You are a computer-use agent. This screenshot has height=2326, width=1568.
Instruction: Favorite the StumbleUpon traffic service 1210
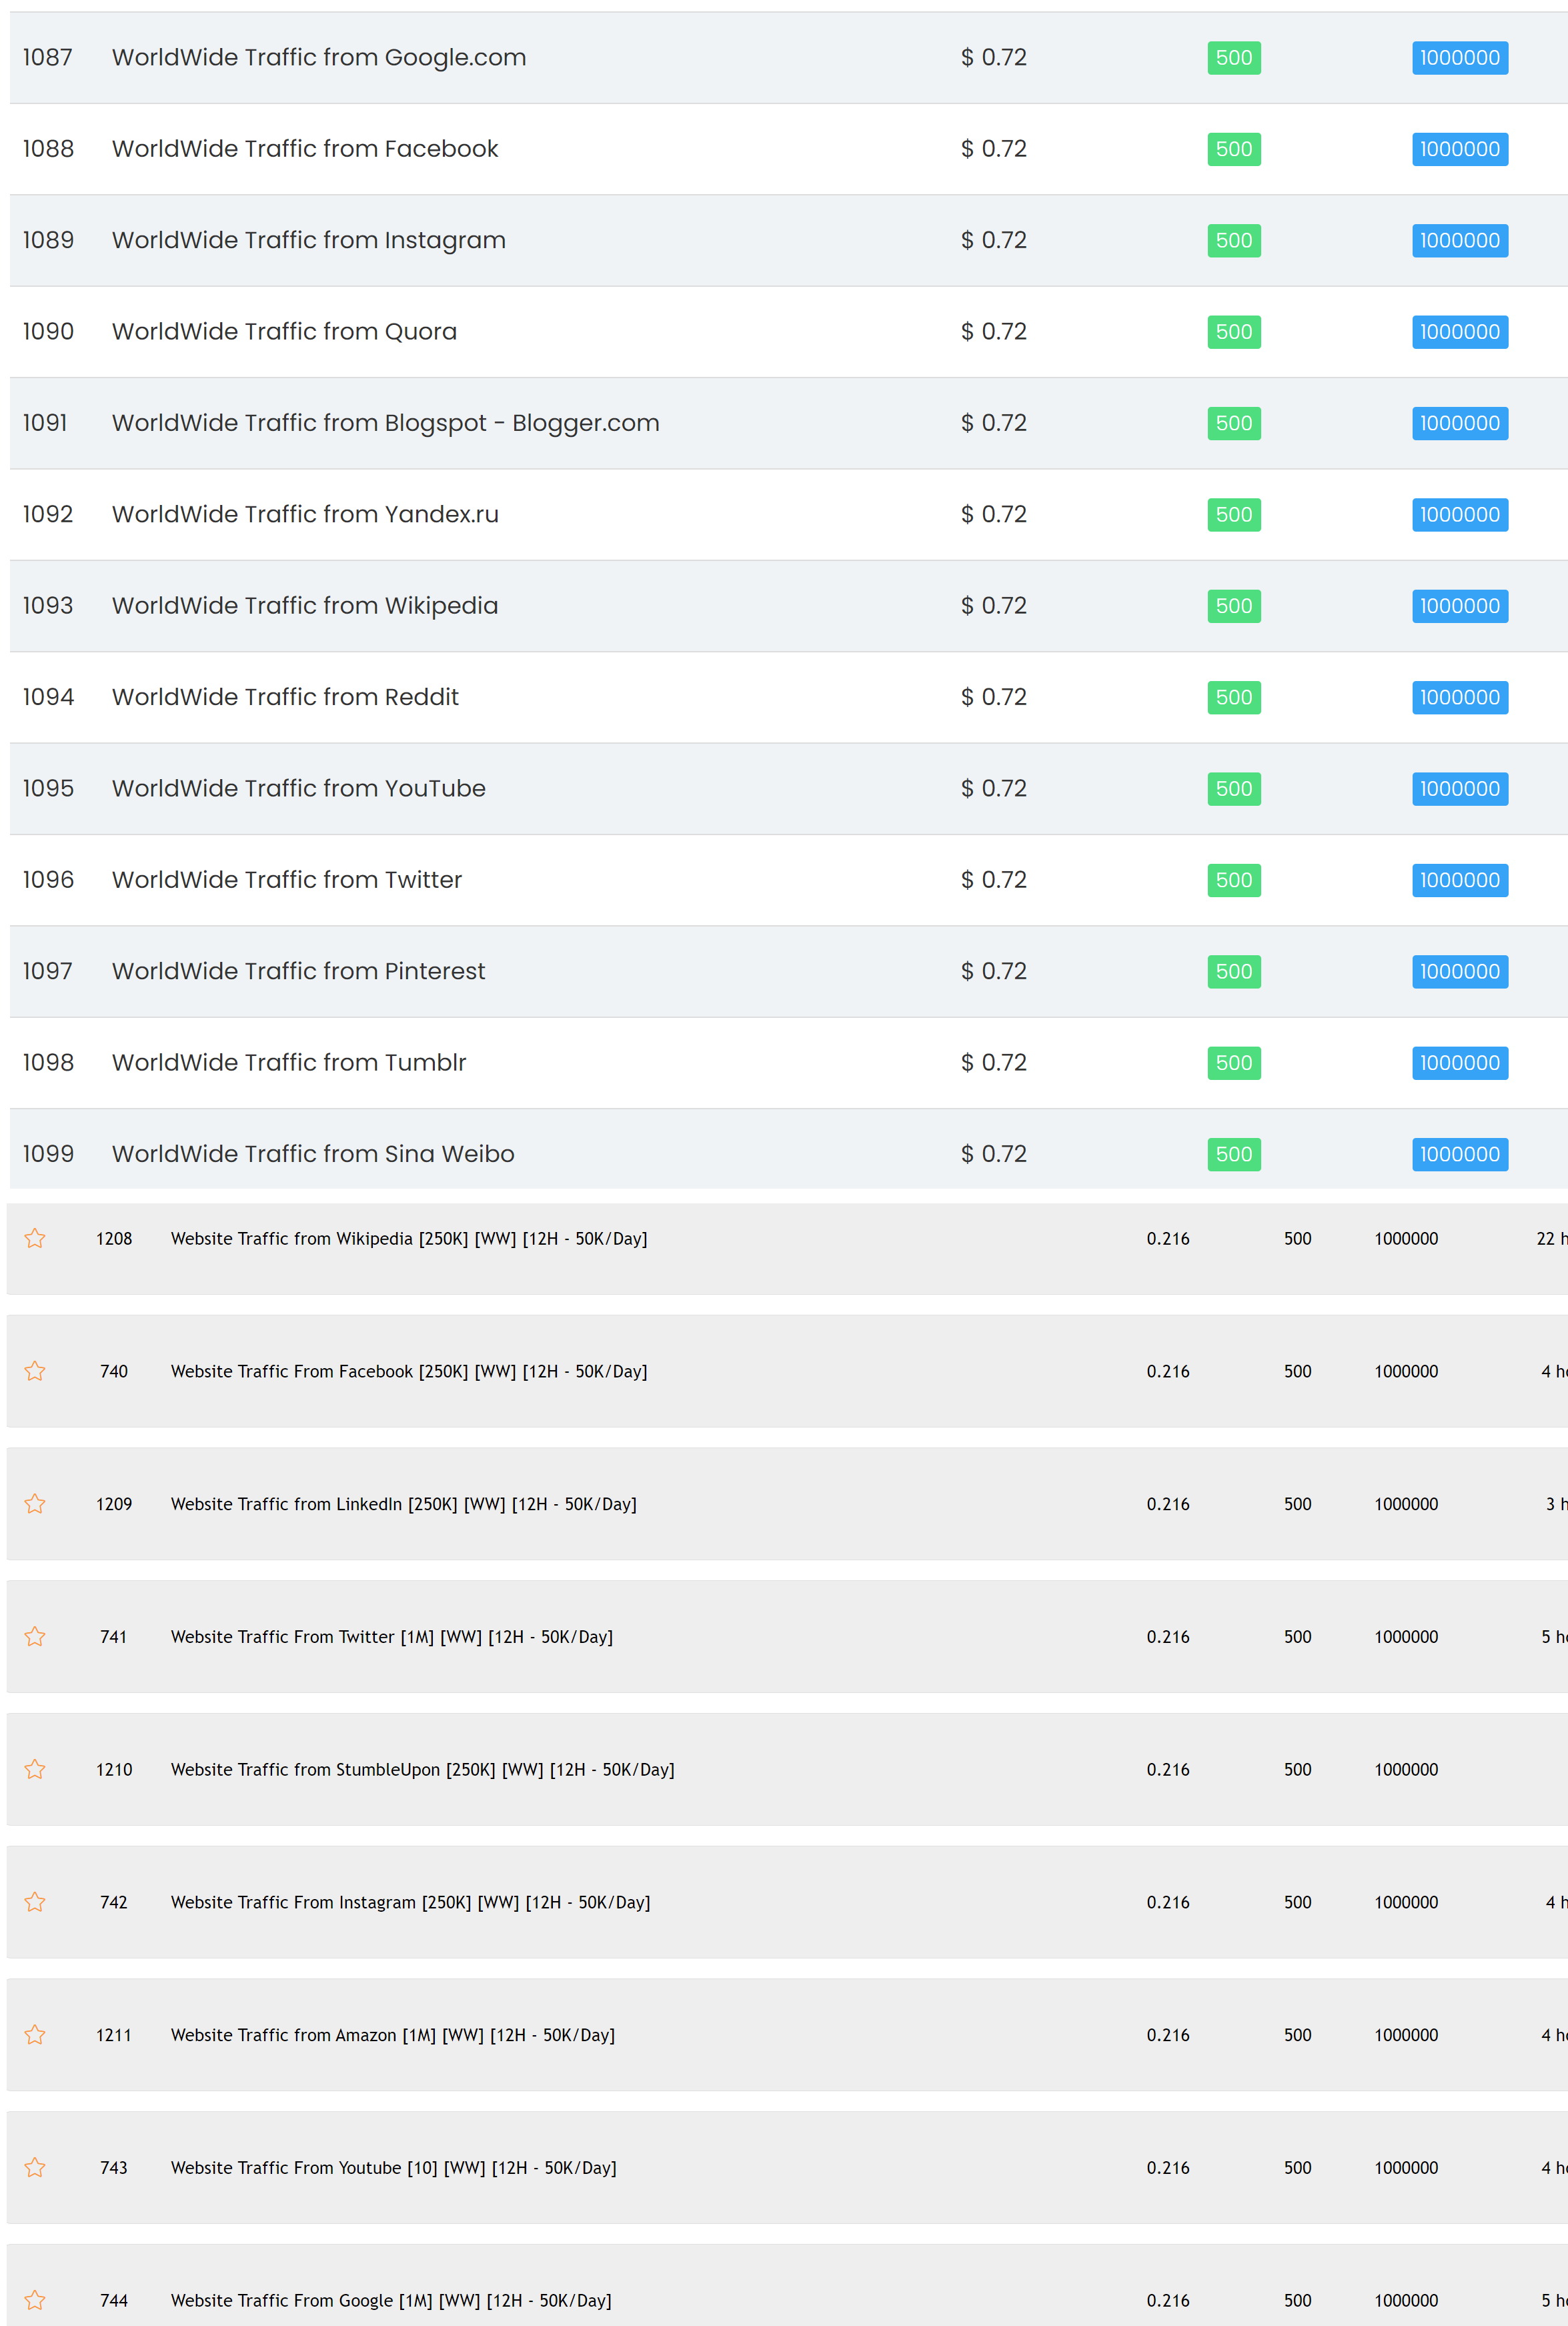pyautogui.click(x=35, y=1769)
